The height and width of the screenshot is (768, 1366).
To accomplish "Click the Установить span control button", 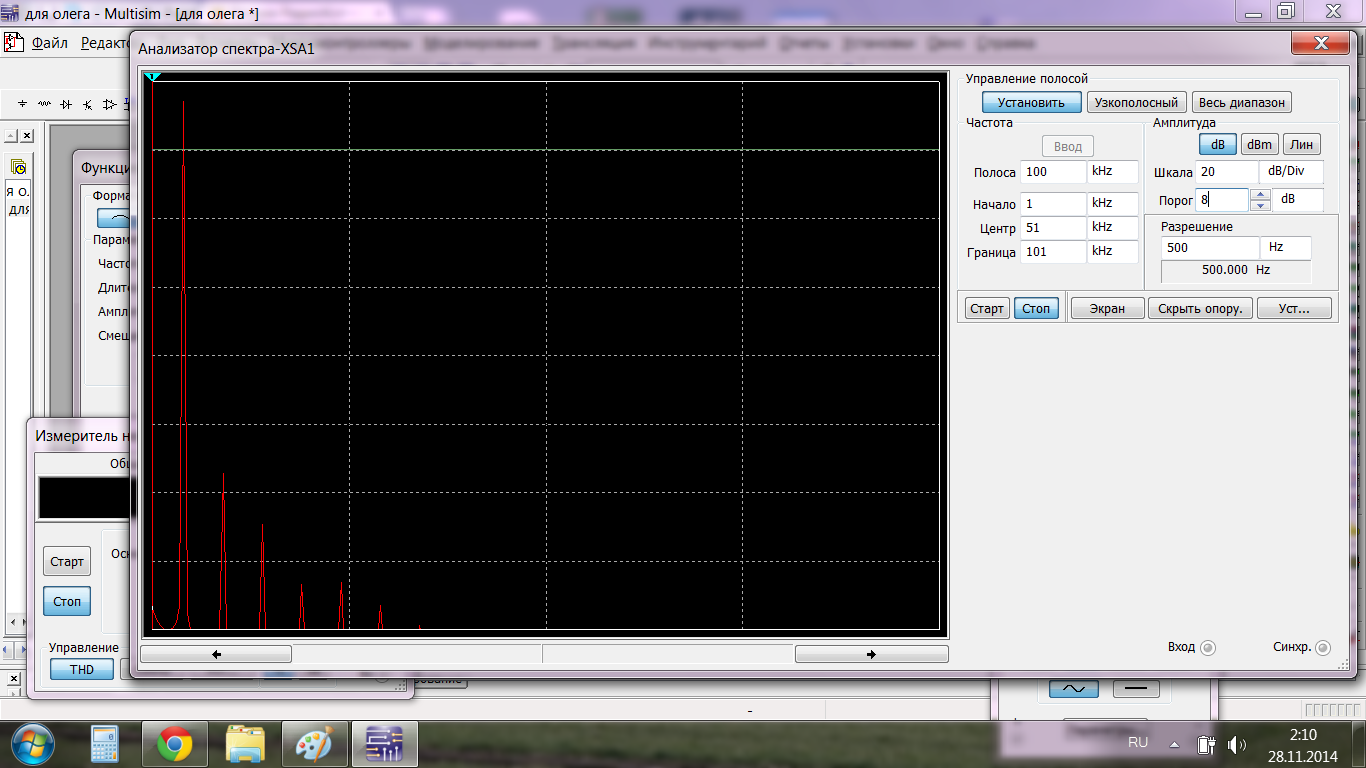I will tap(1031, 102).
